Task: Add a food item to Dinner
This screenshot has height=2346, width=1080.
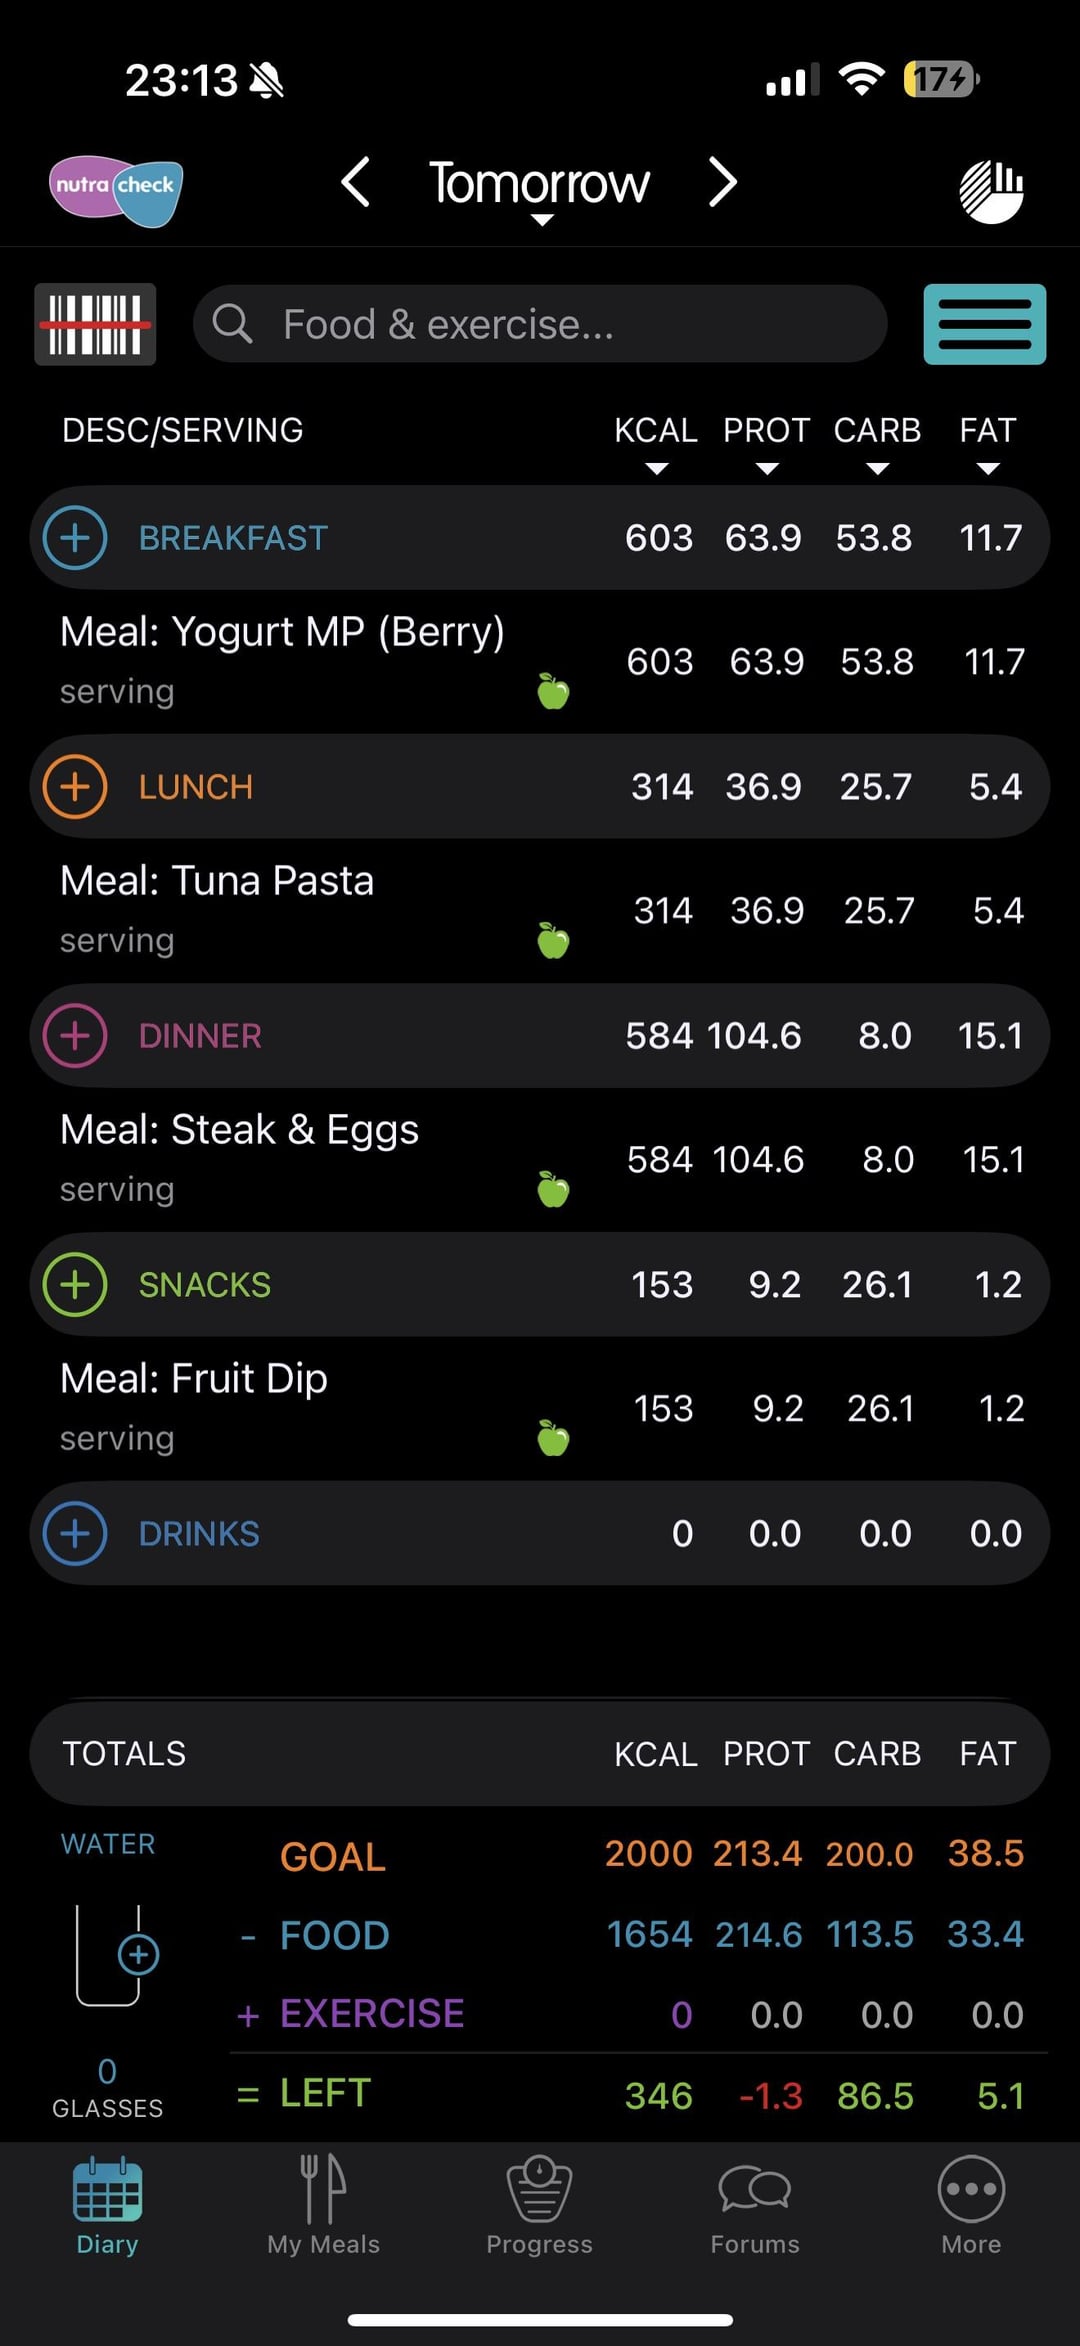Action: click(75, 1036)
